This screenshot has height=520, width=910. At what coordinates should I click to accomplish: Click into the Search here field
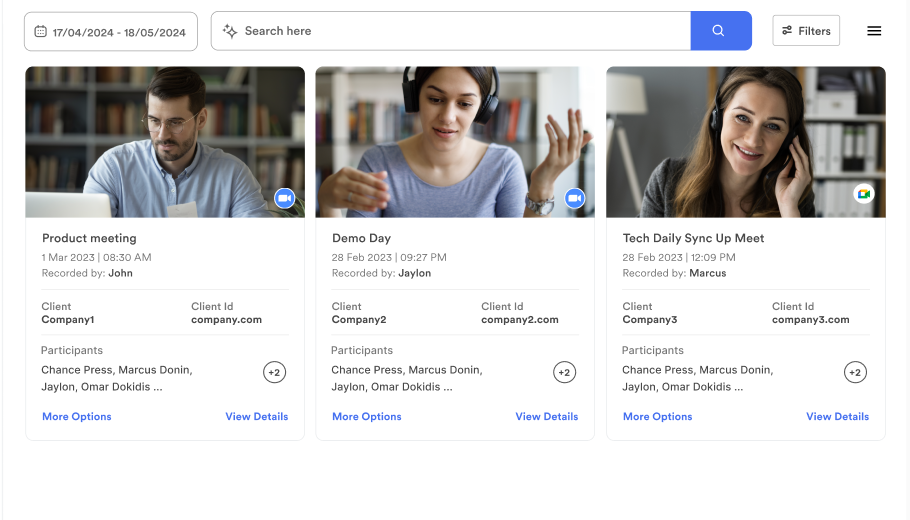click(x=450, y=31)
